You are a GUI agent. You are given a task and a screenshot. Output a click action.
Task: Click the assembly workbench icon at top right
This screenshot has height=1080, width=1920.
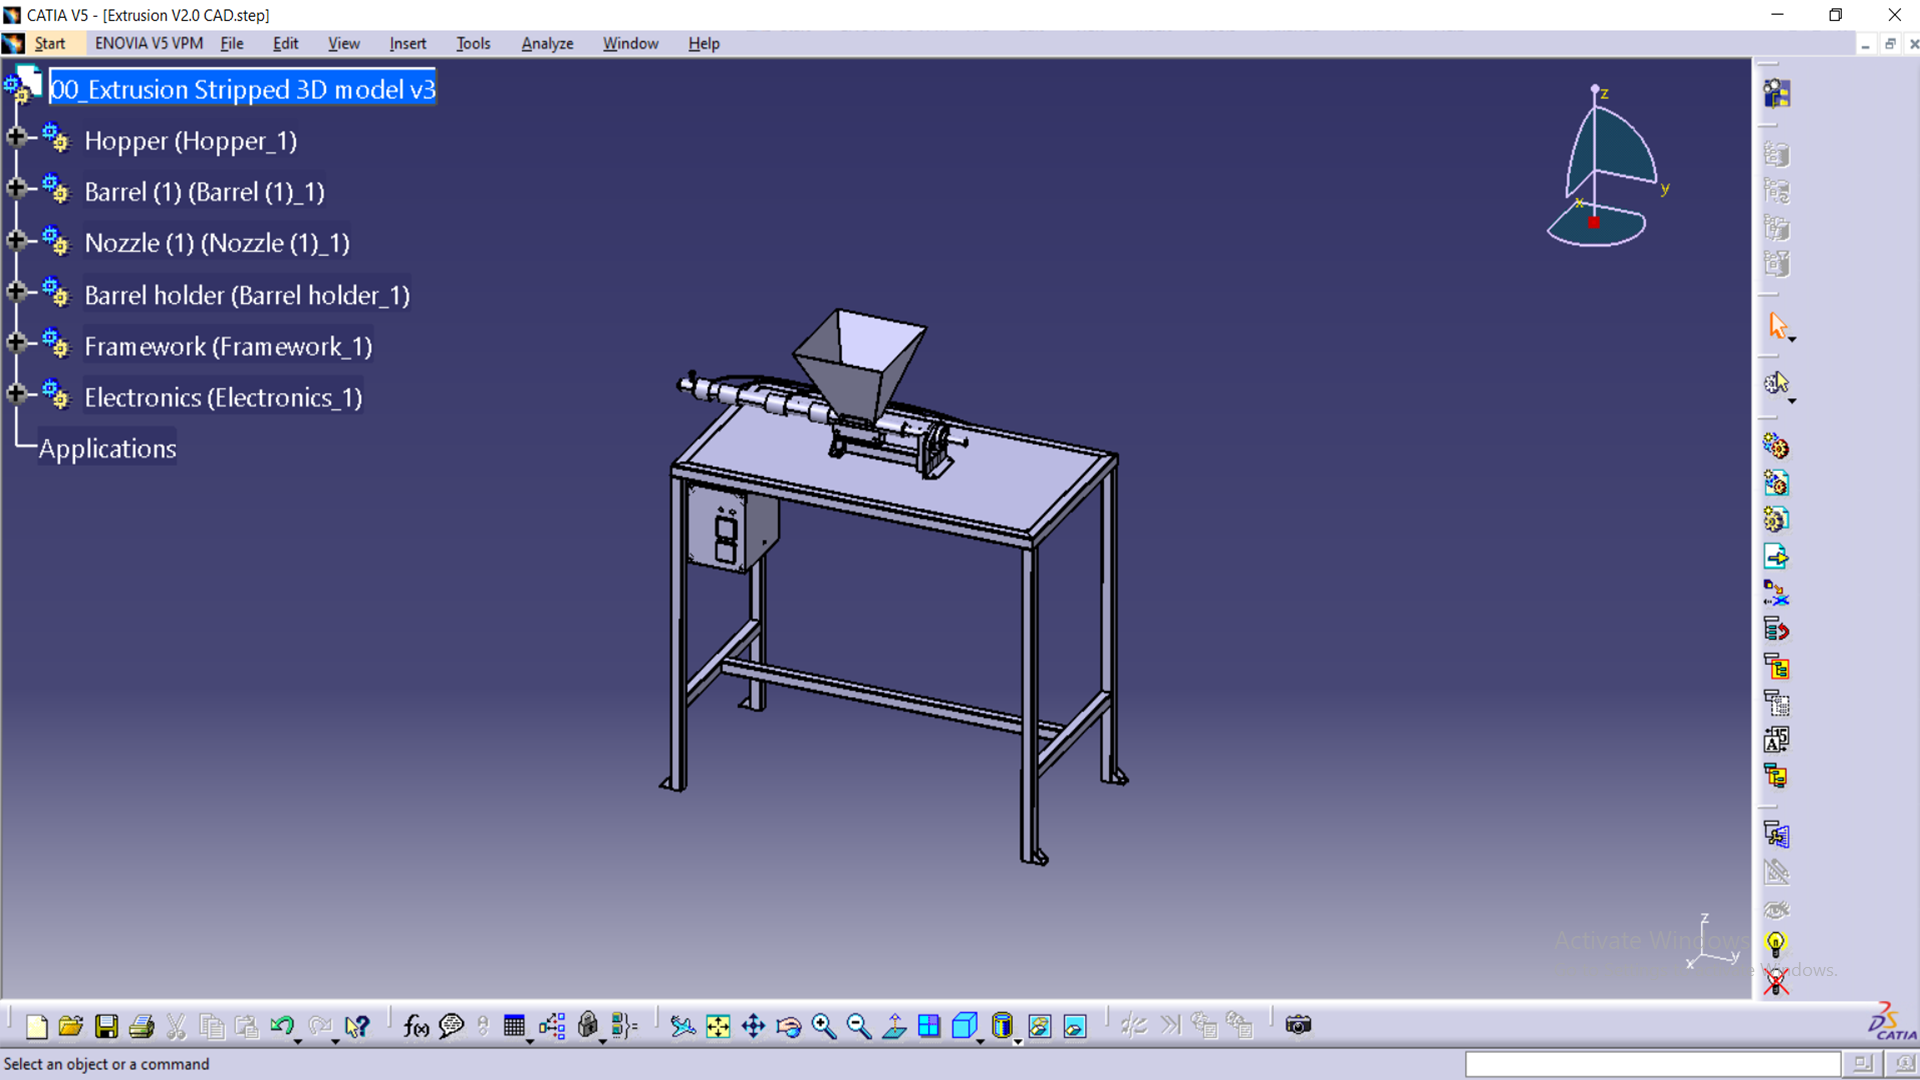tap(1776, 93)
